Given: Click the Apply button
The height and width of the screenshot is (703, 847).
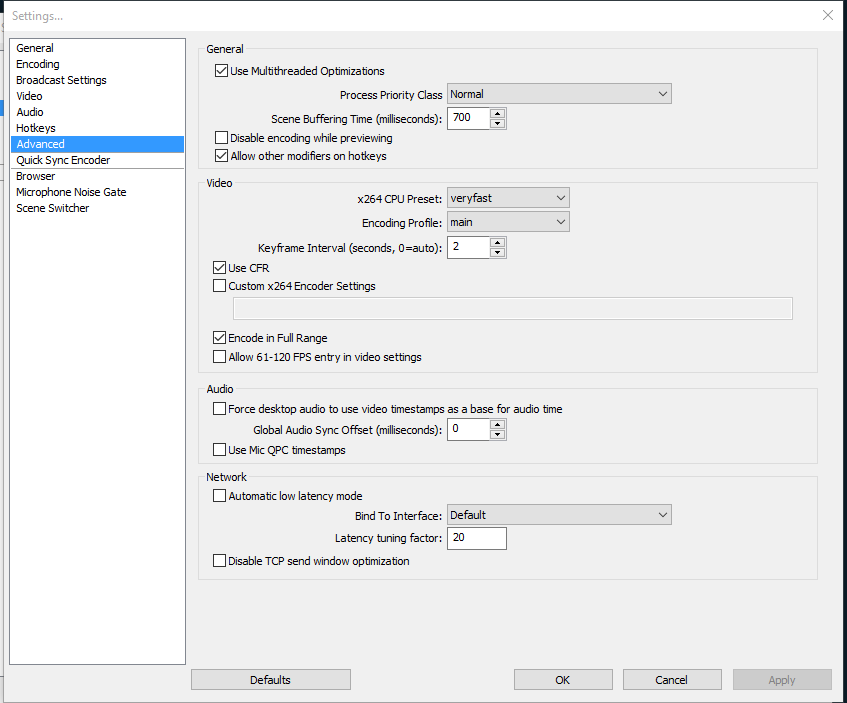Looking at the screenshot, I should pos(782,680).
